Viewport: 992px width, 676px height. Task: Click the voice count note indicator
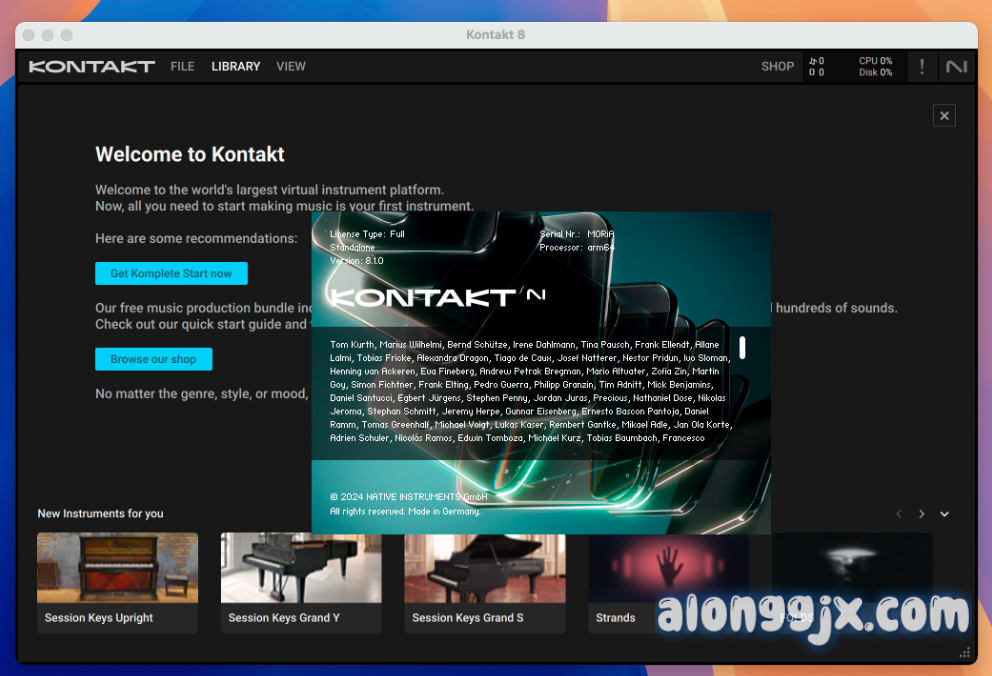(x=817, y=67)
